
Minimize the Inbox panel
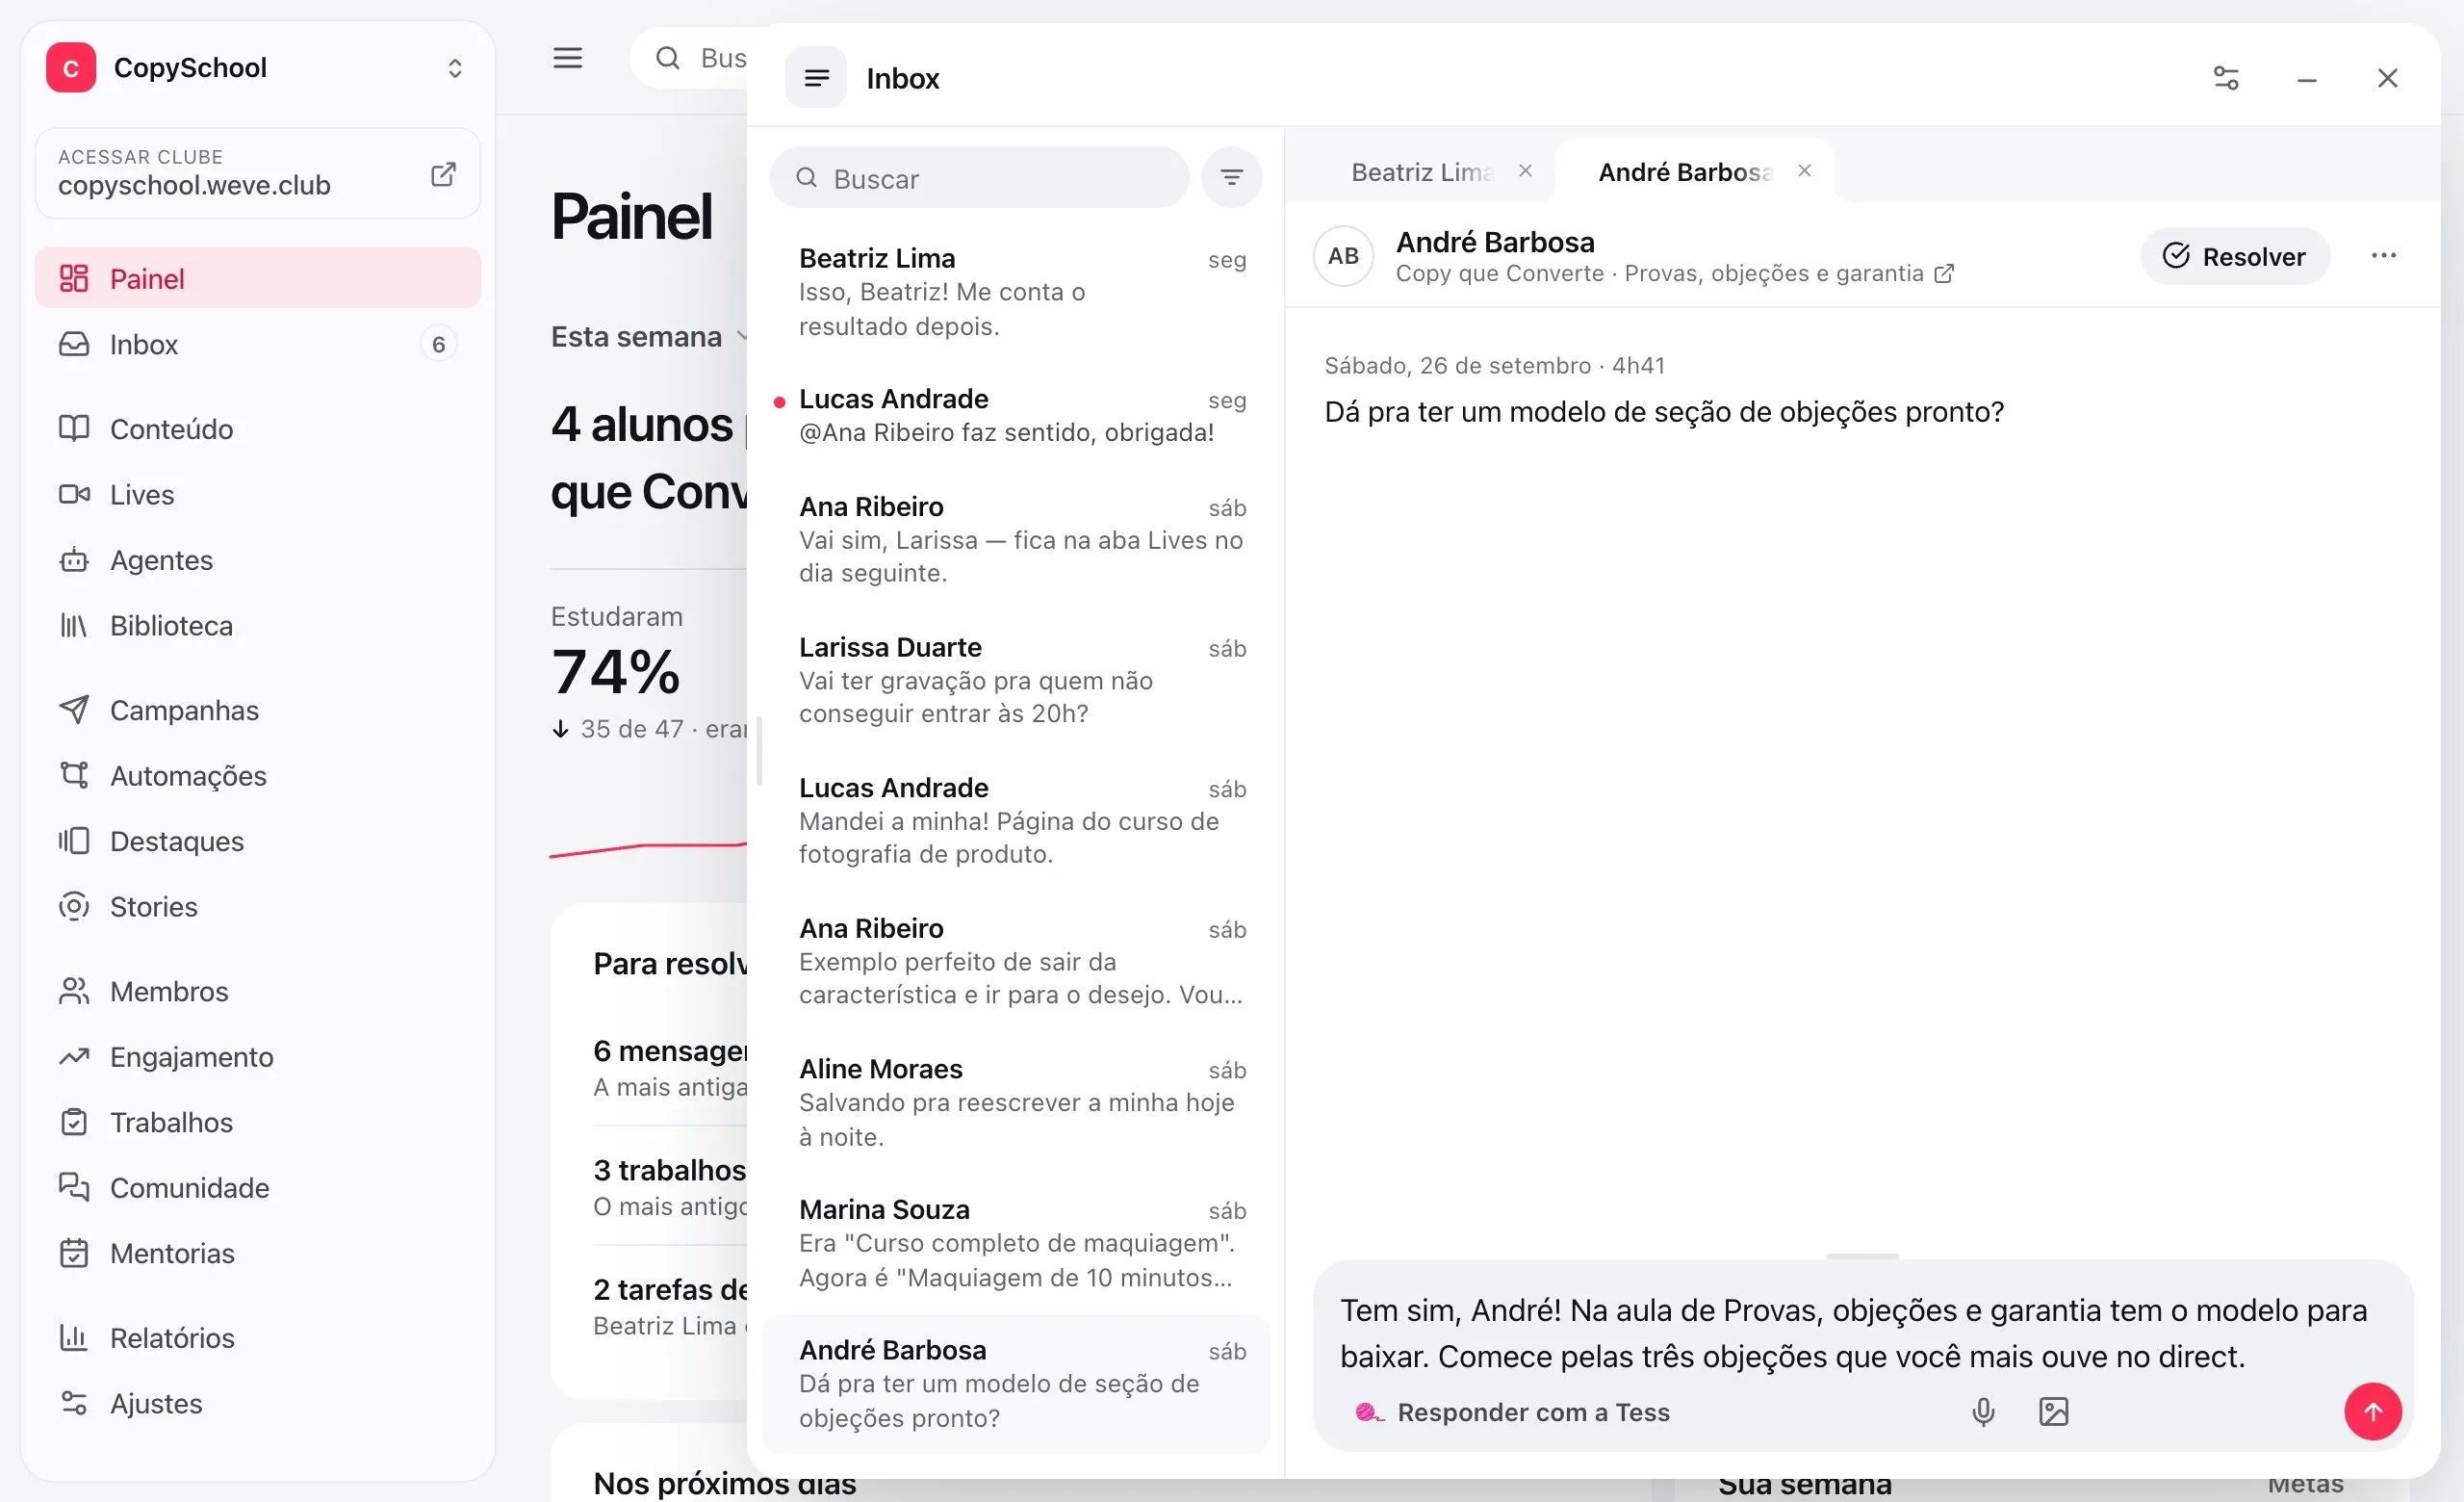pyautogui.click(x=2306, y=78)
